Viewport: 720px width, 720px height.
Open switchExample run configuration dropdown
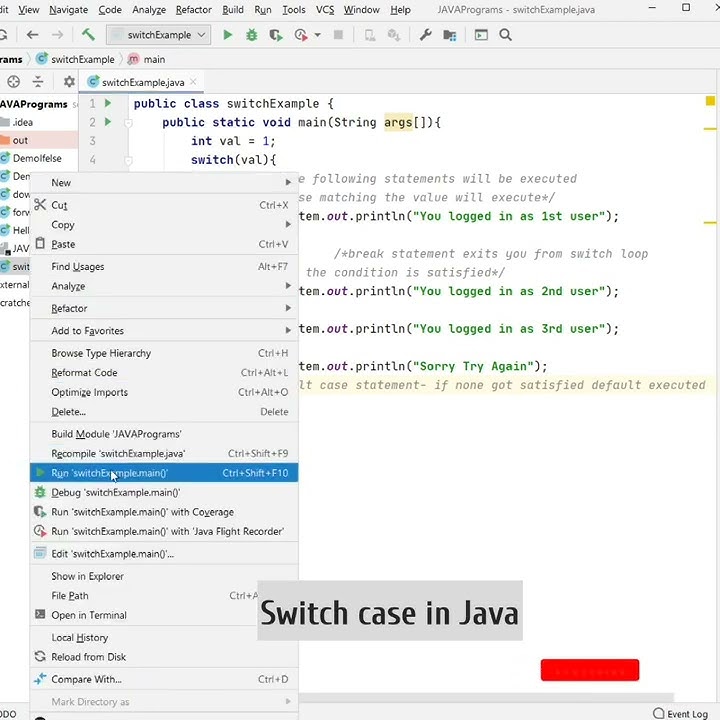tap(158, 35)
